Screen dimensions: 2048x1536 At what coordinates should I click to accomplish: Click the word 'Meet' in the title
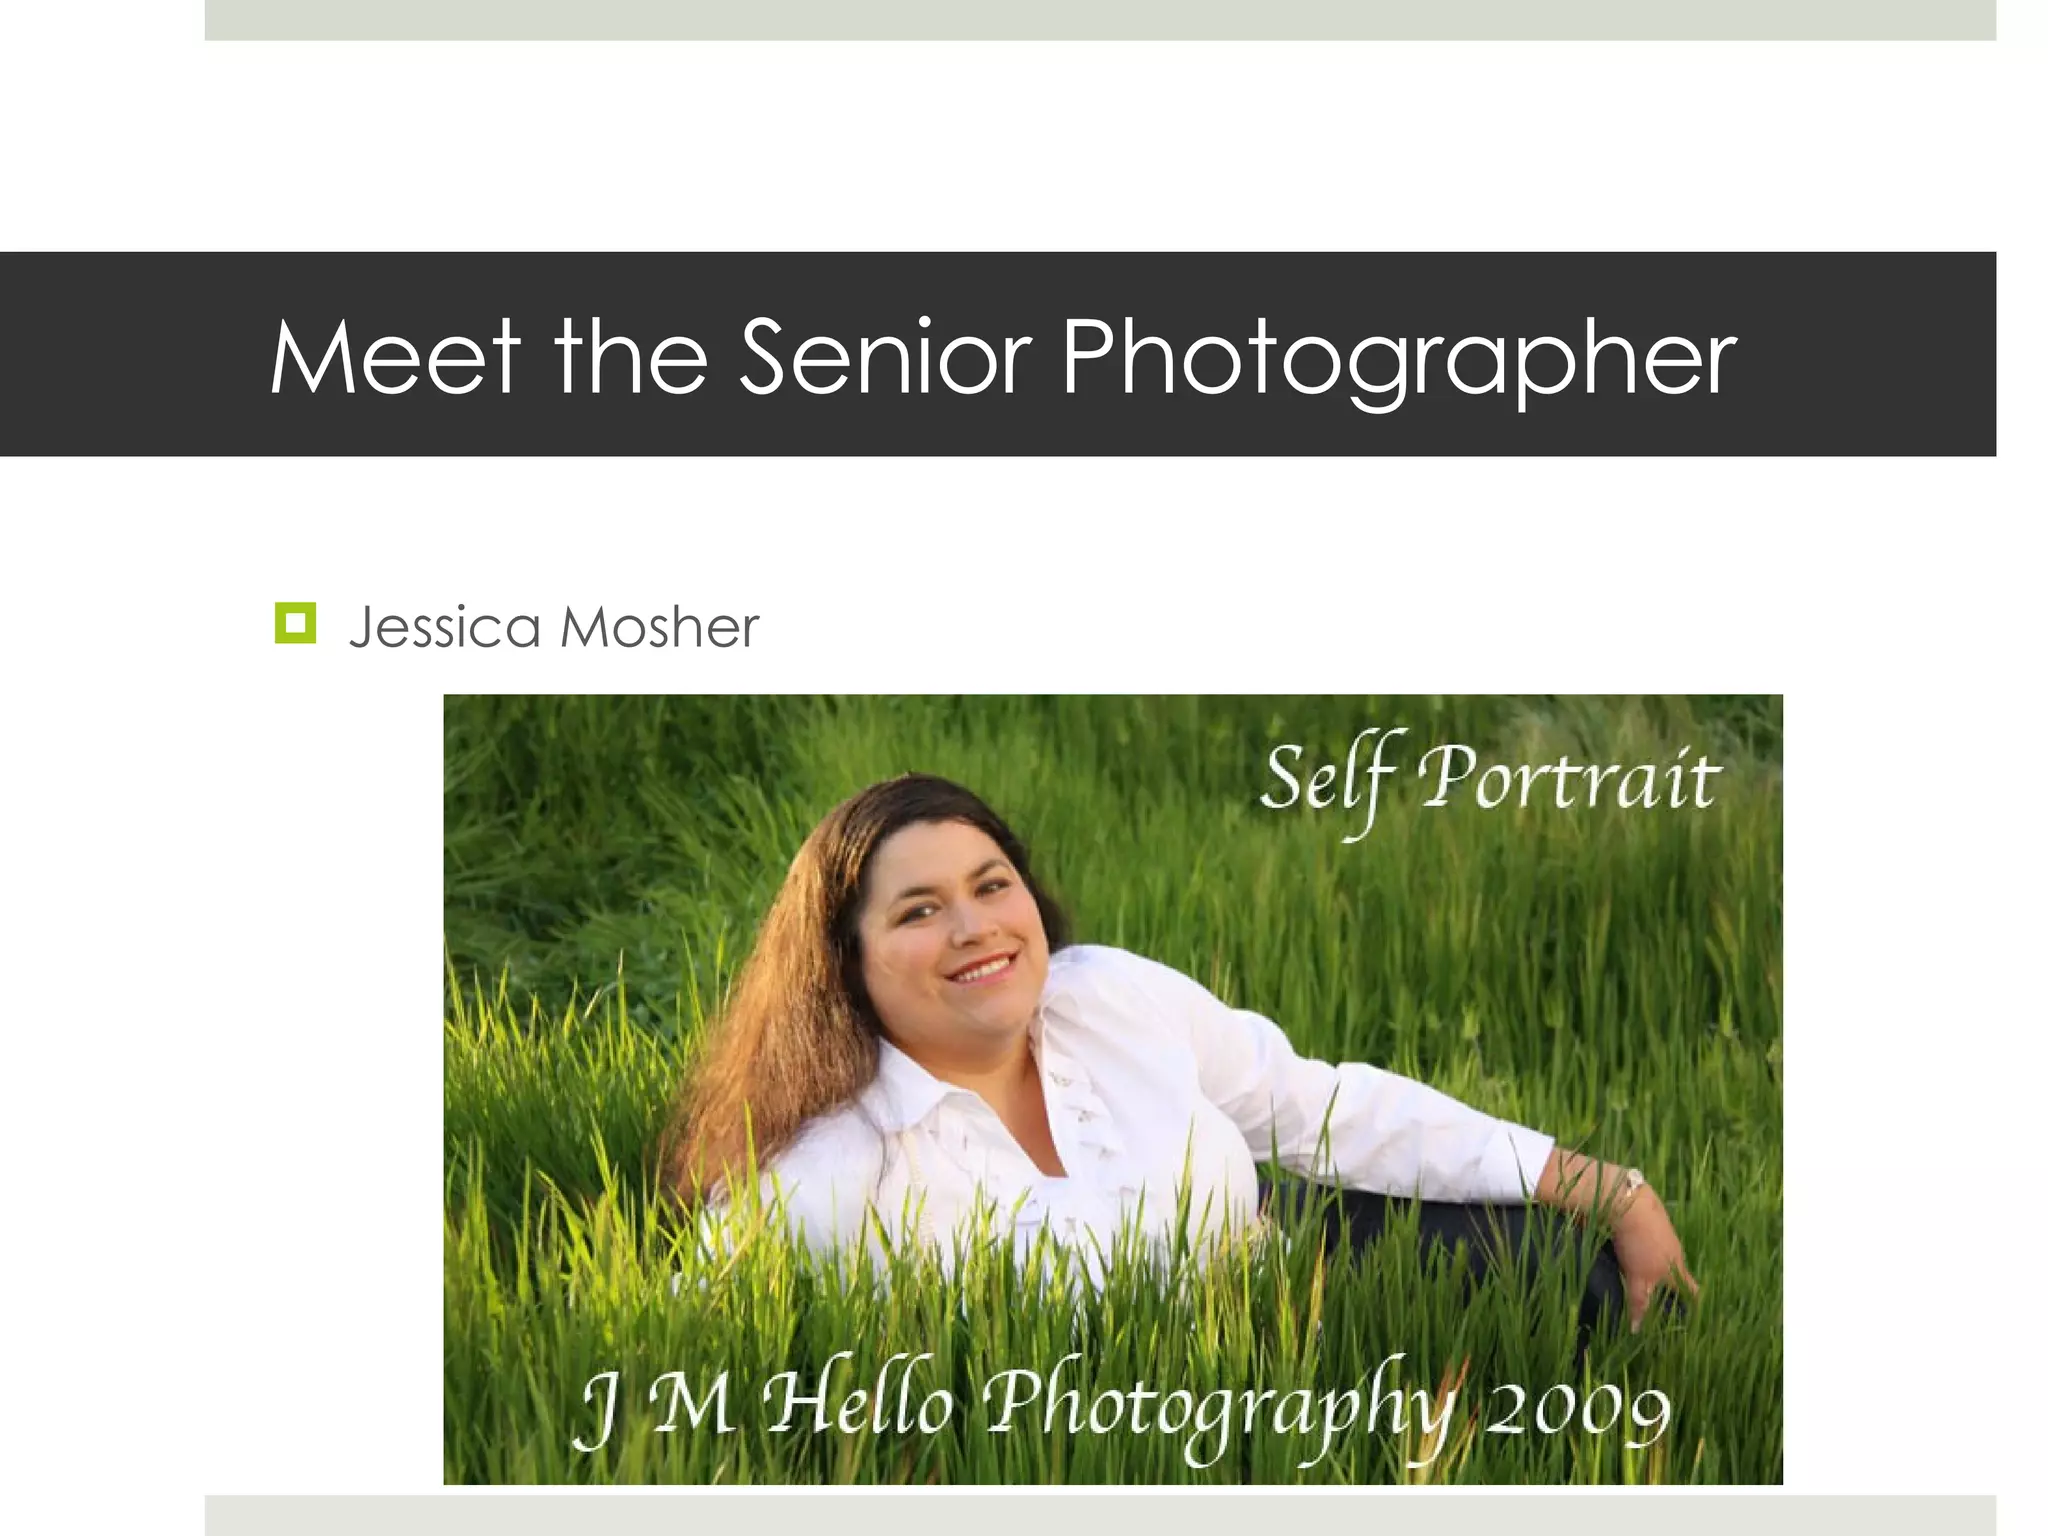click(395, 357)
